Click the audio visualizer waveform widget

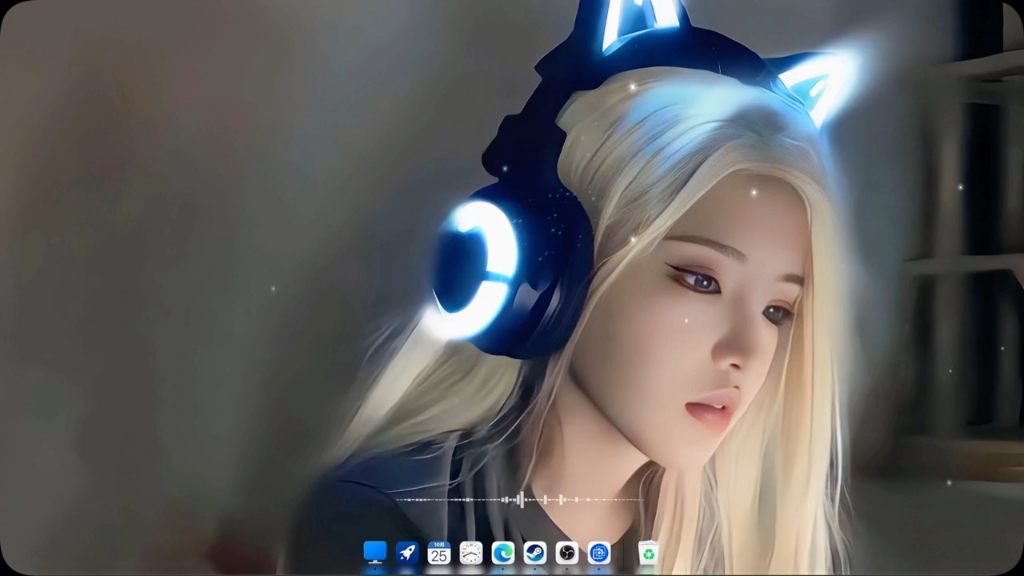[519, 500]
